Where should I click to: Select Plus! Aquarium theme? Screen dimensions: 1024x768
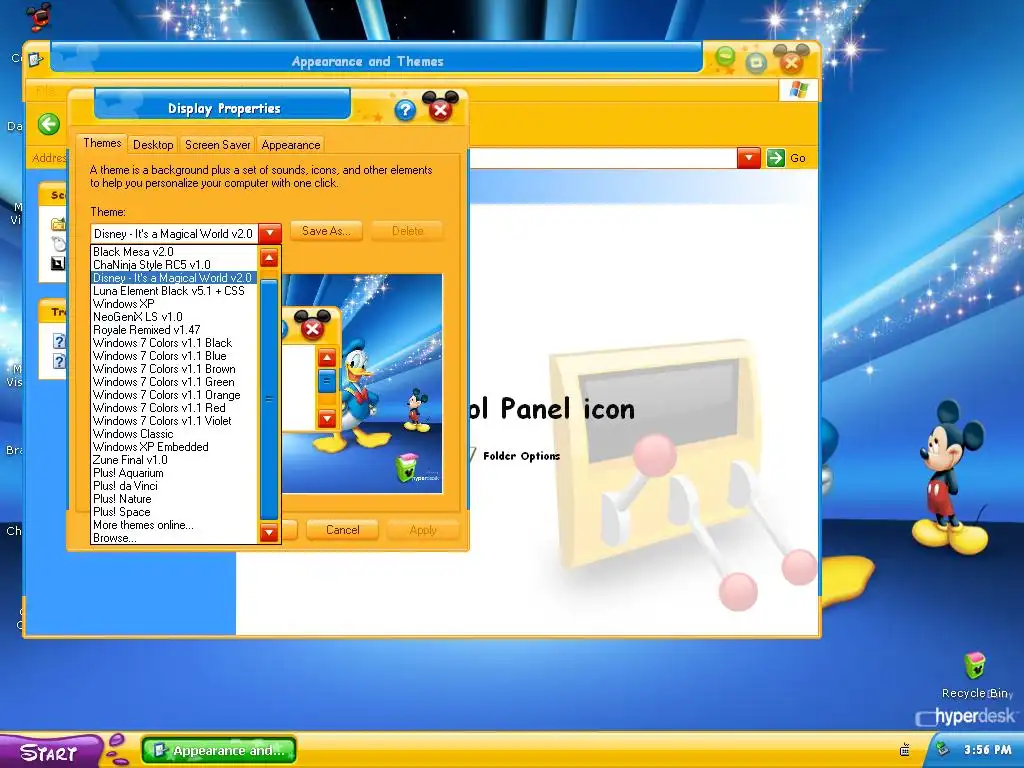(x=174, y=473)
